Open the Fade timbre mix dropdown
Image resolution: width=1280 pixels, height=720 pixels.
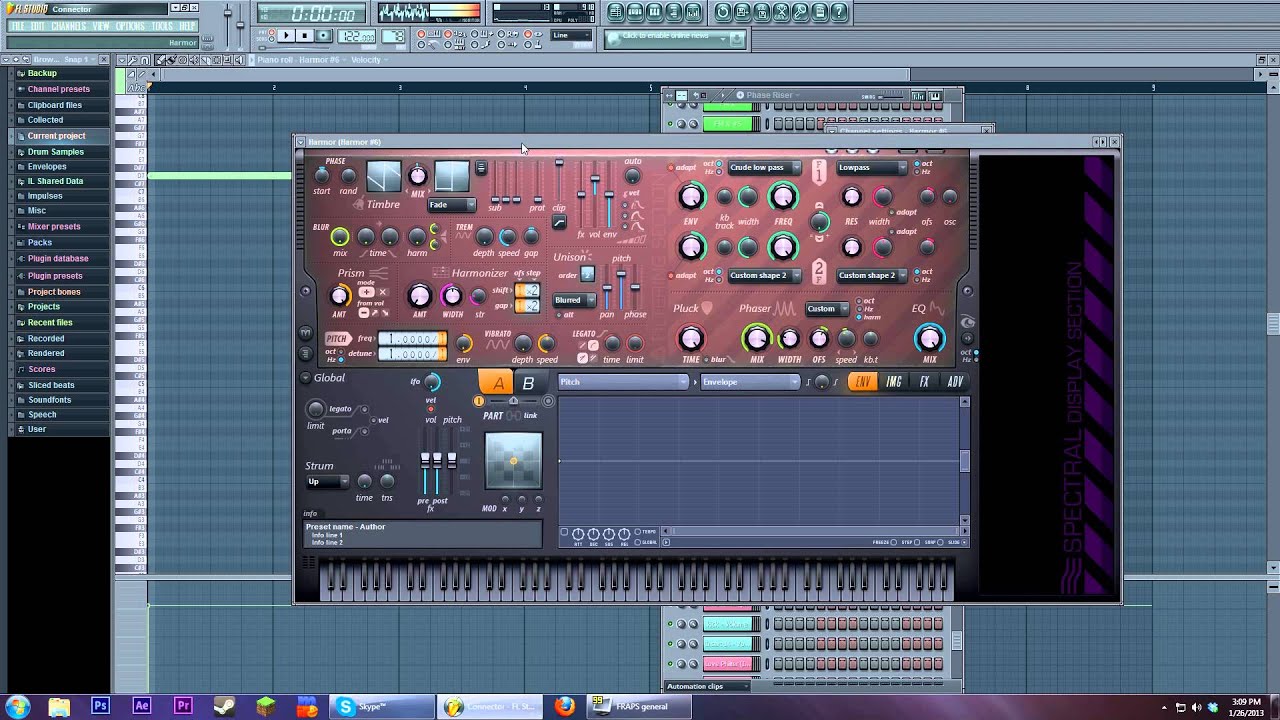tap(452, 205)
